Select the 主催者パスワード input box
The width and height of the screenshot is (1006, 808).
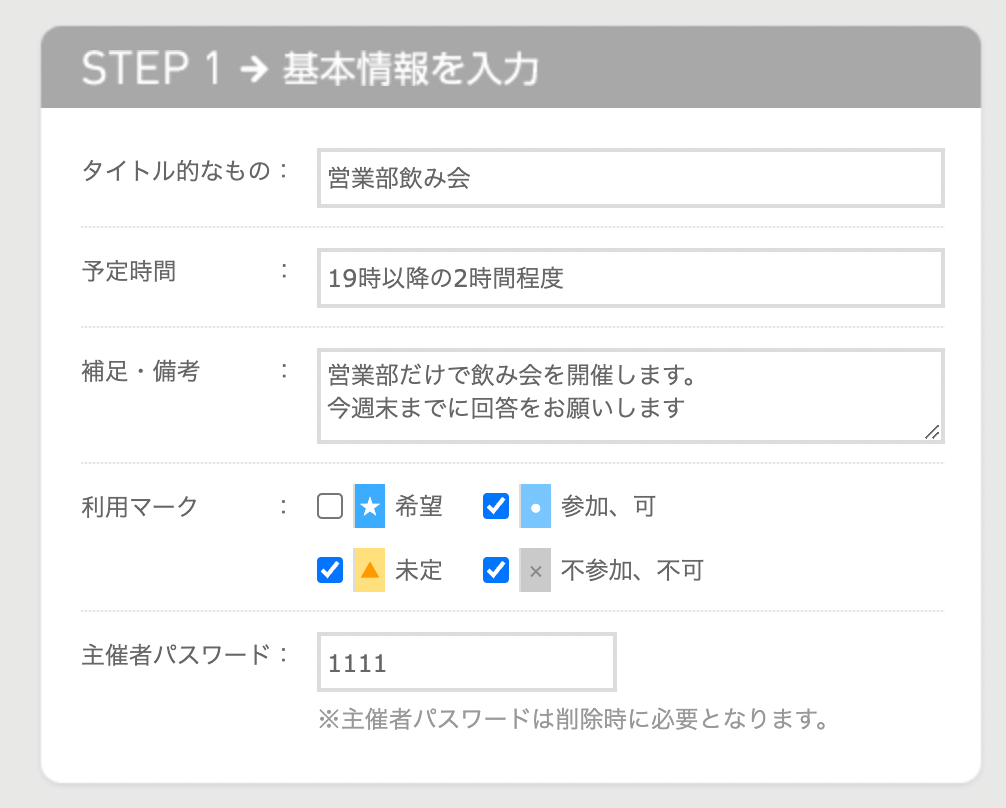pyautogui.click(x=466, y=662)
